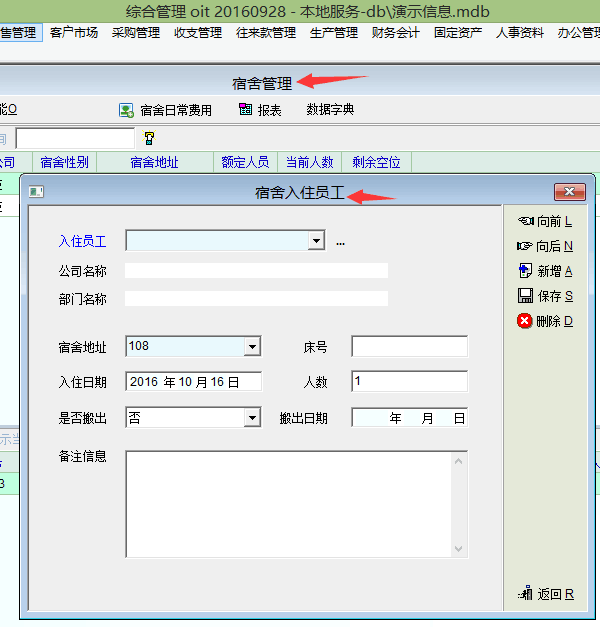This screenshot has width=600, height=627.
Task: Click the 向前 (previous record) hand icon
Action: pos(525,221)
